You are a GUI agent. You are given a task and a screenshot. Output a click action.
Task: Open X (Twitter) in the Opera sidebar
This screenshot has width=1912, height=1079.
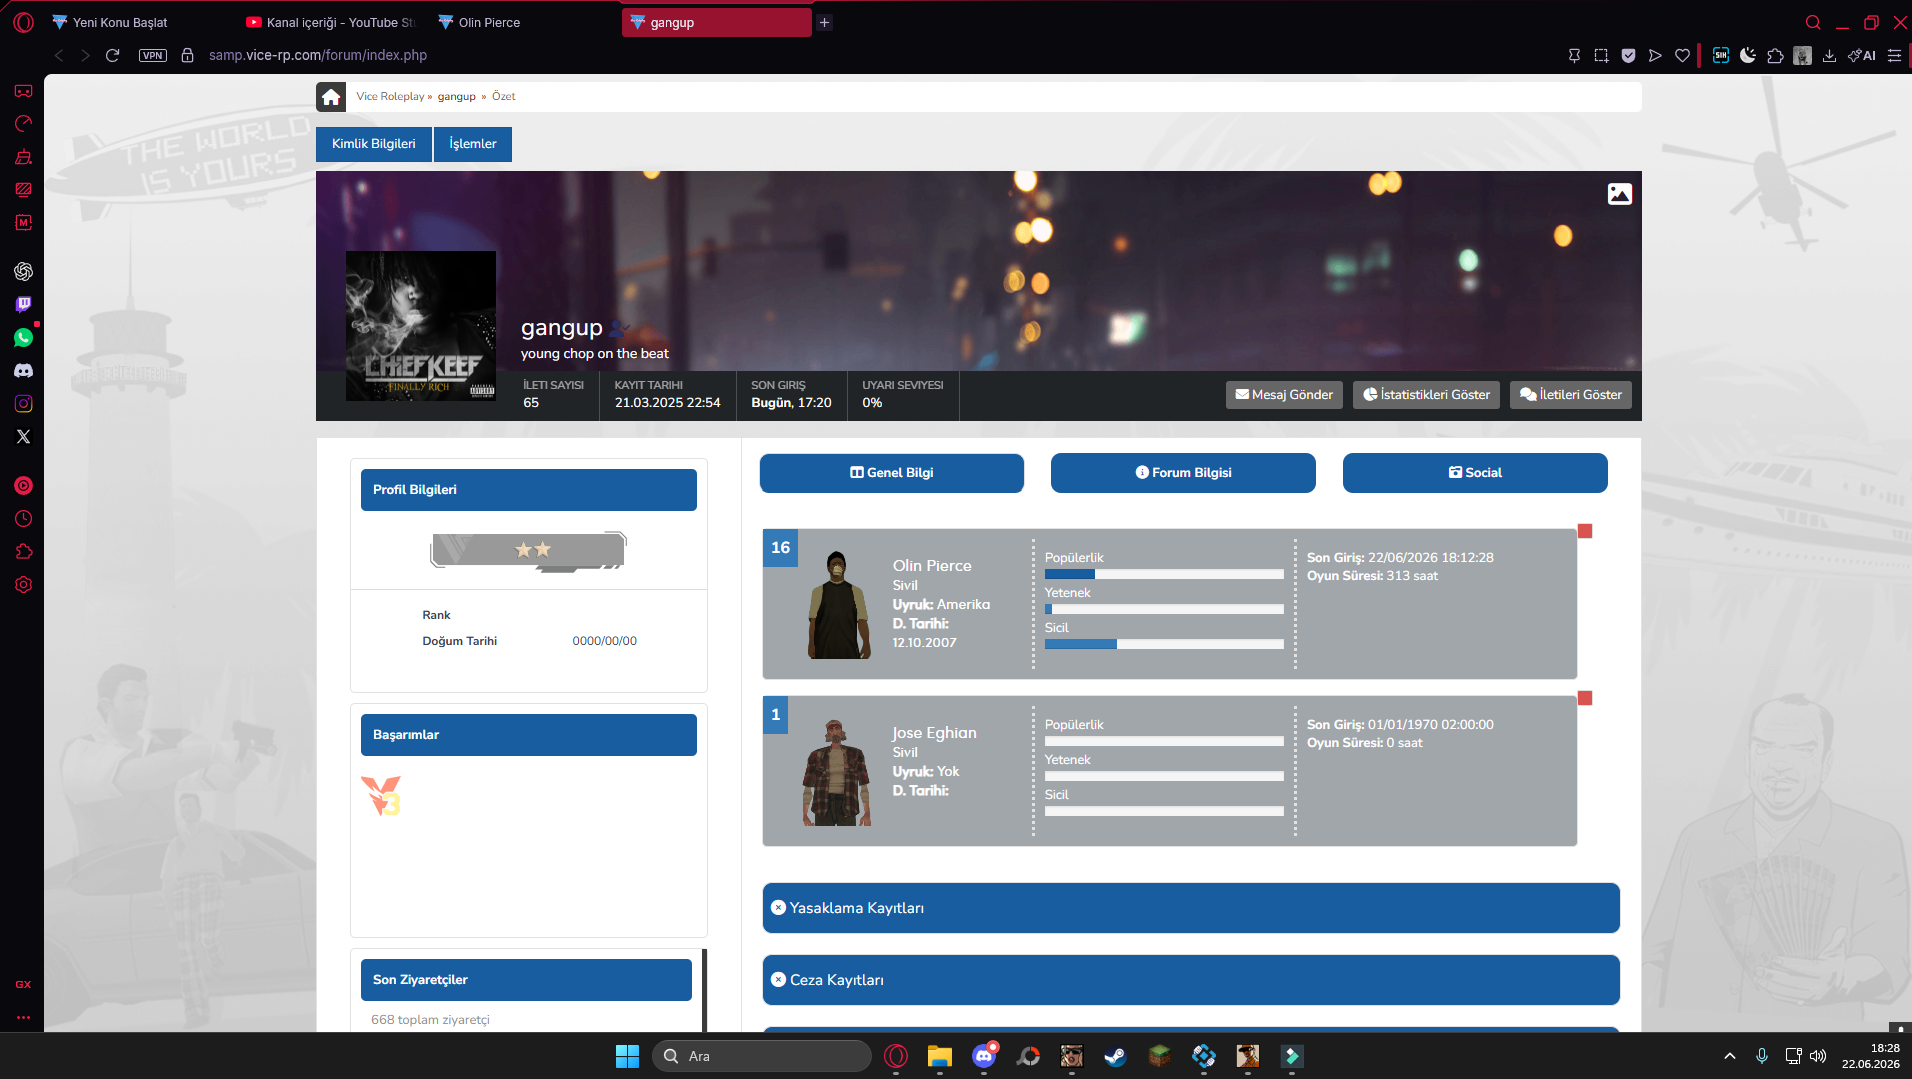(23, 436)
